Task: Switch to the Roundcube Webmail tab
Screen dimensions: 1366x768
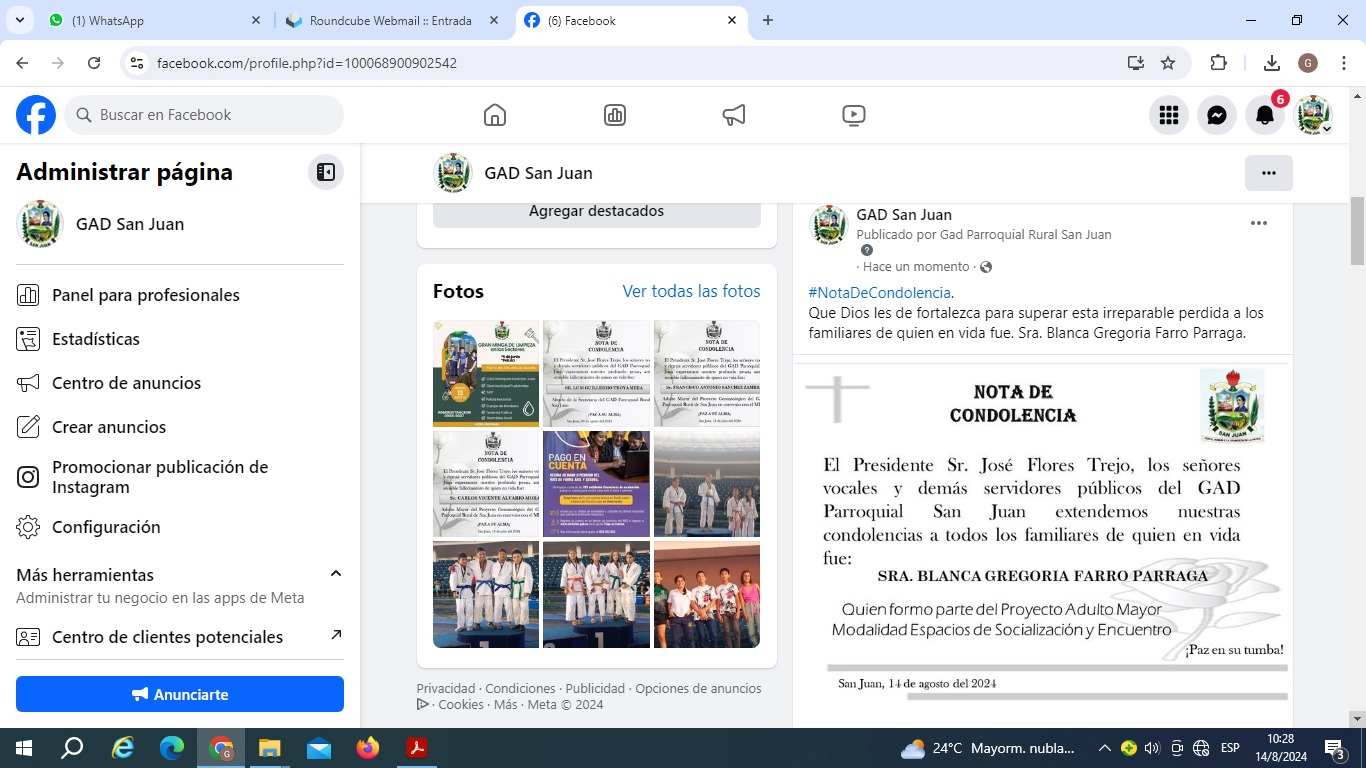Action: coord(390,21)
